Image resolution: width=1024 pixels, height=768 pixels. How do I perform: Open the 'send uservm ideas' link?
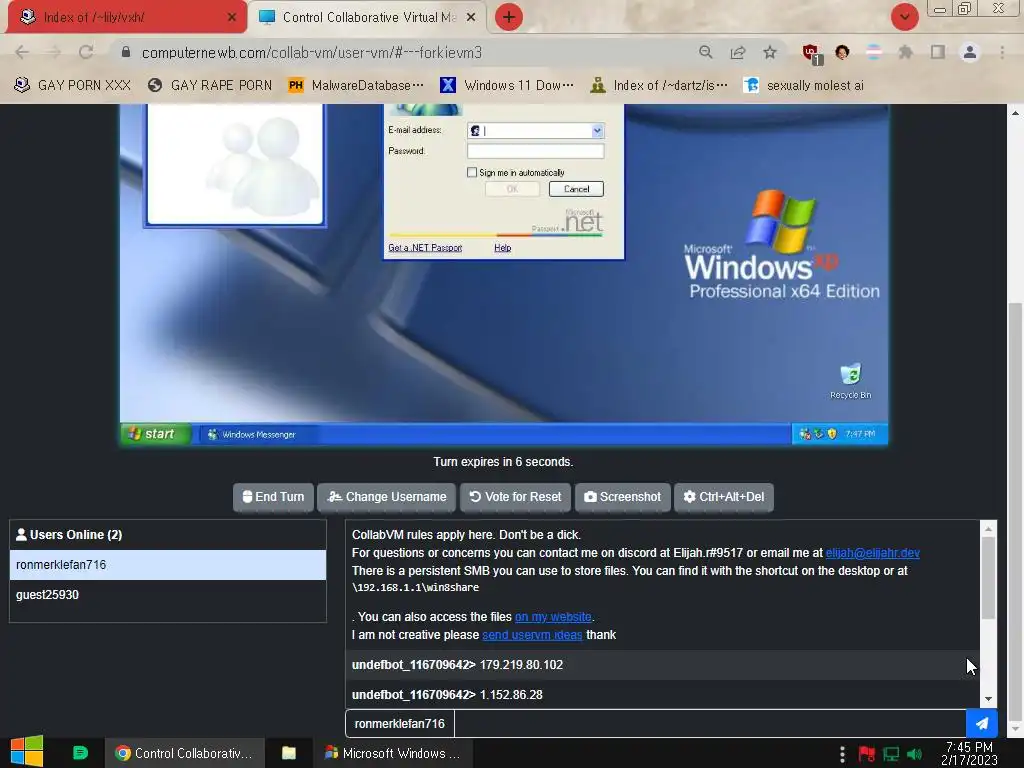coord(532,635)
